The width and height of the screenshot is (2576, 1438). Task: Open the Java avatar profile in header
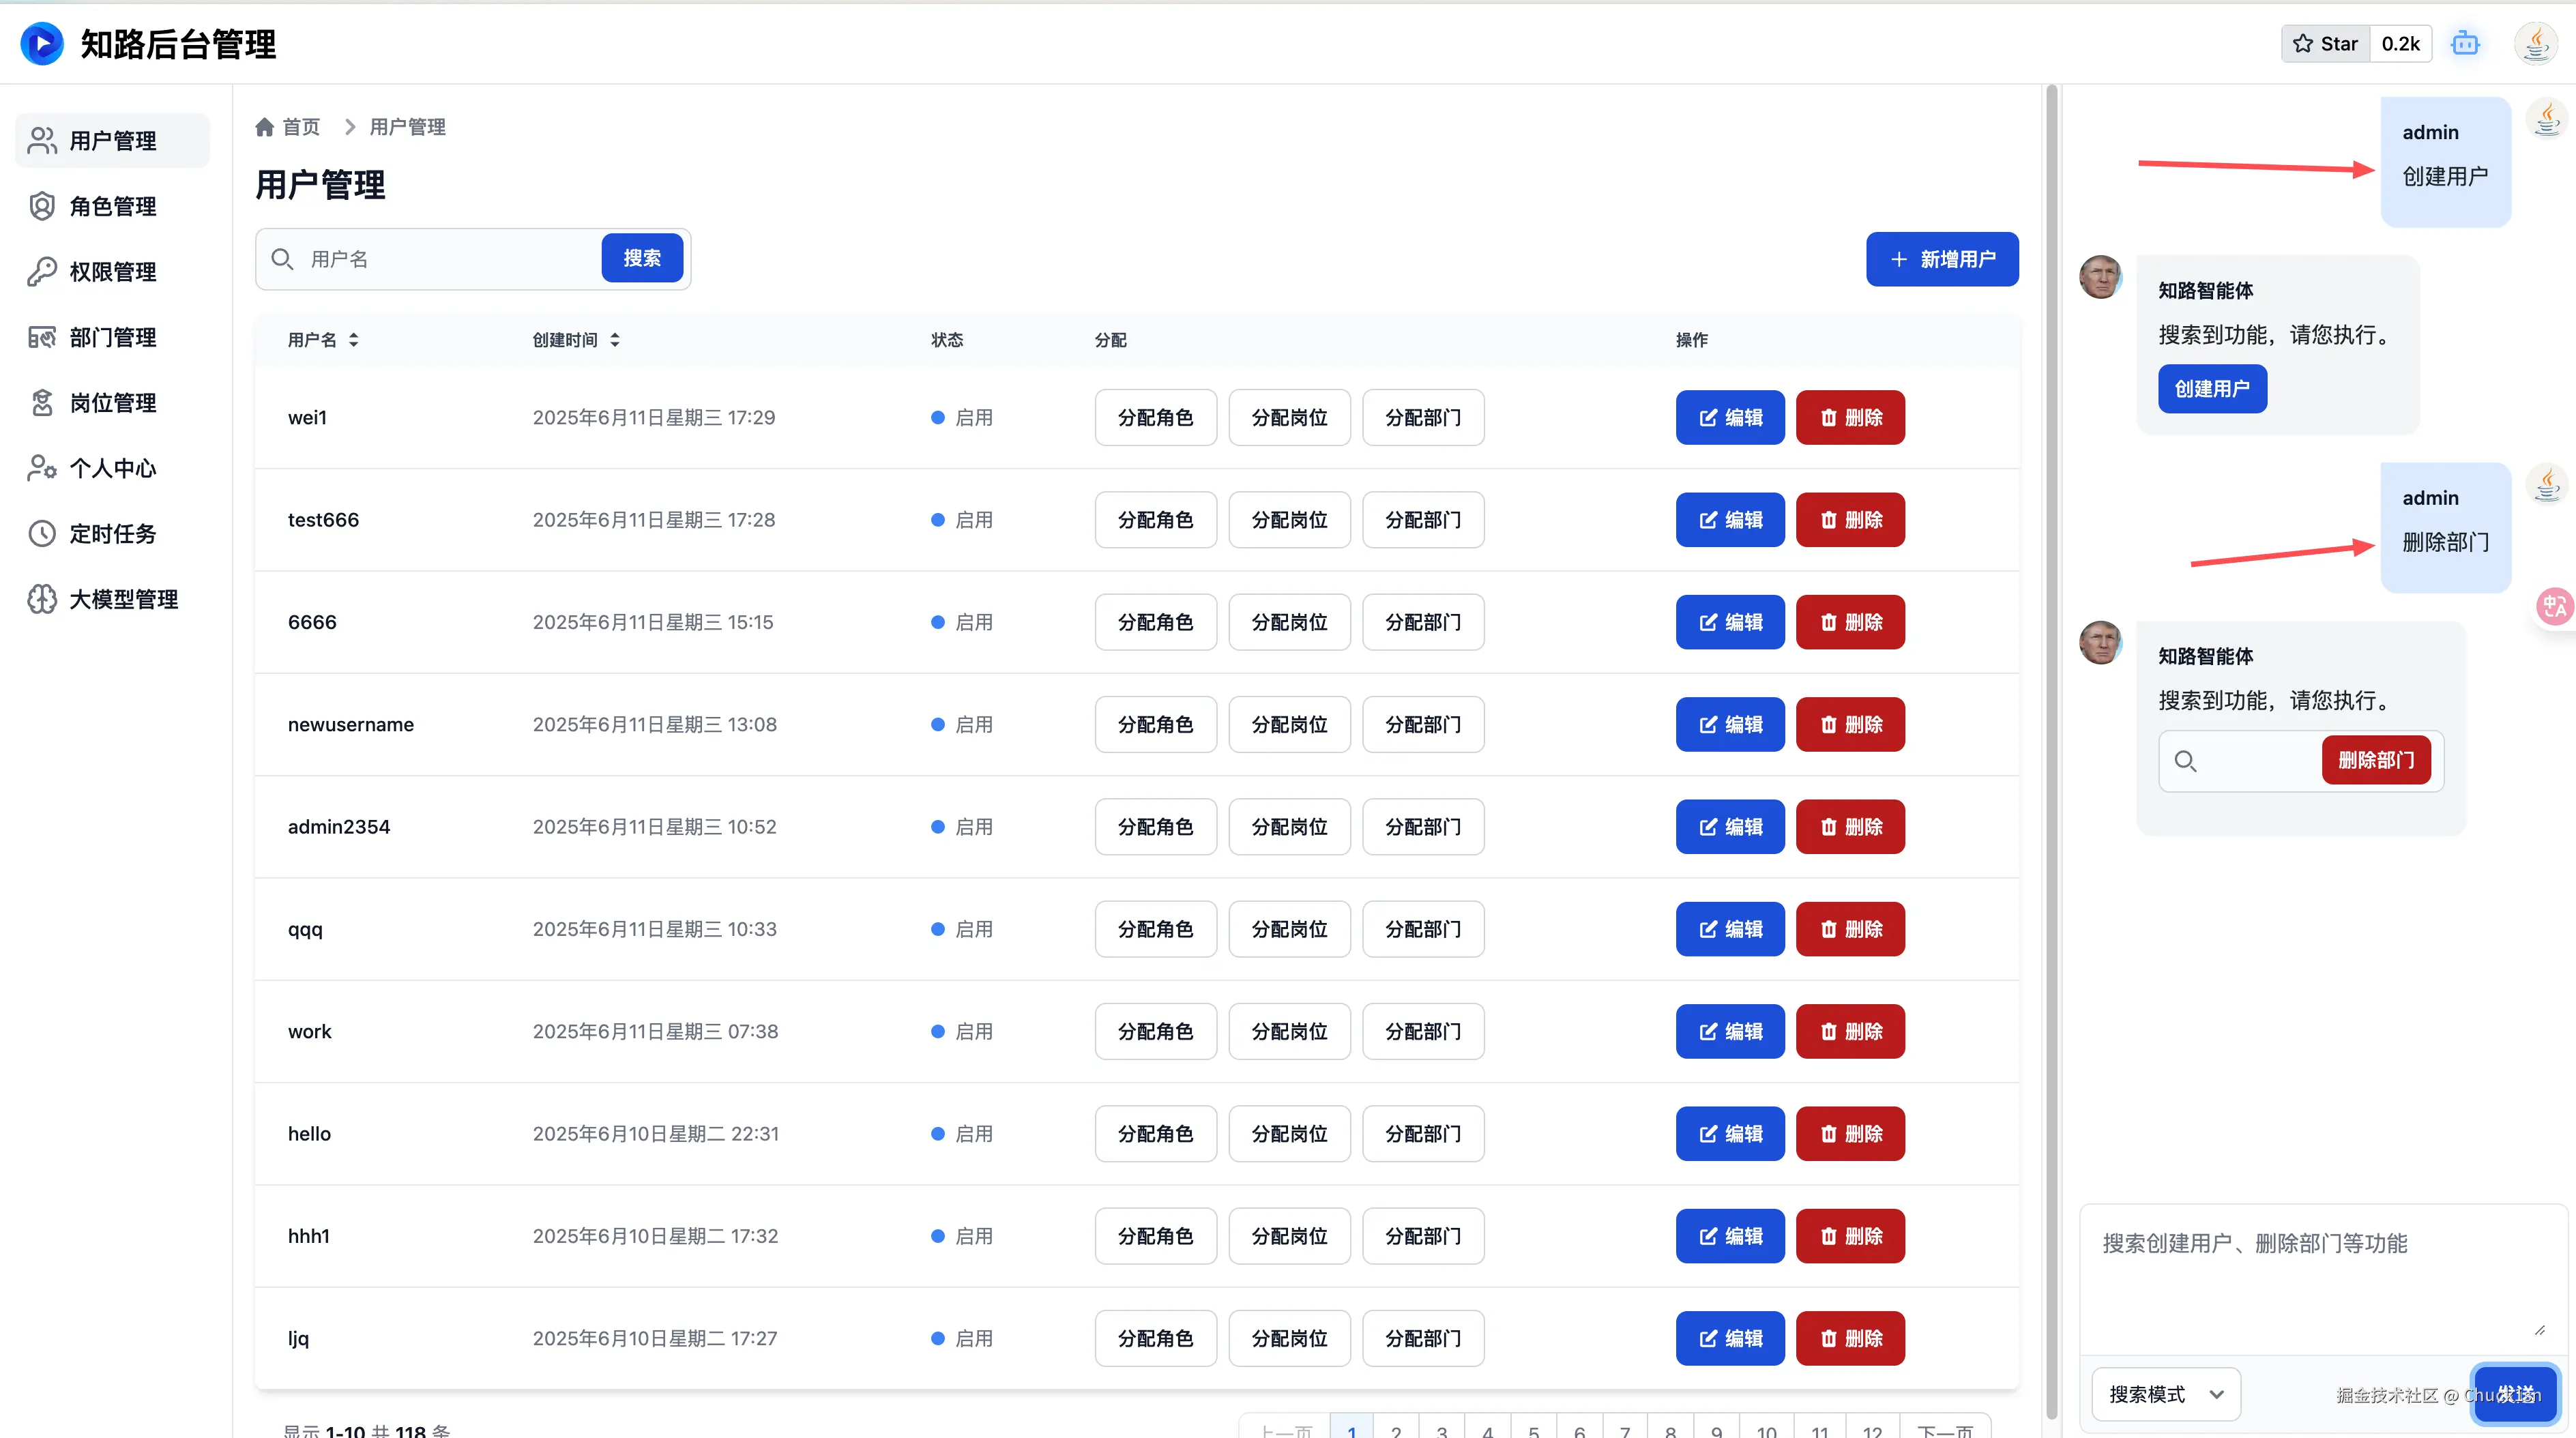[2535, 44]
